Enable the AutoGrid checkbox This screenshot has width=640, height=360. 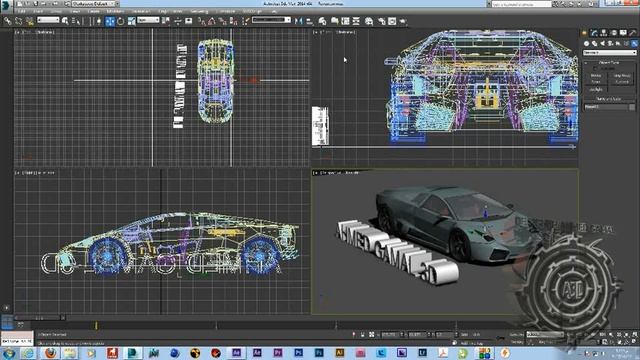pos(594,69)
